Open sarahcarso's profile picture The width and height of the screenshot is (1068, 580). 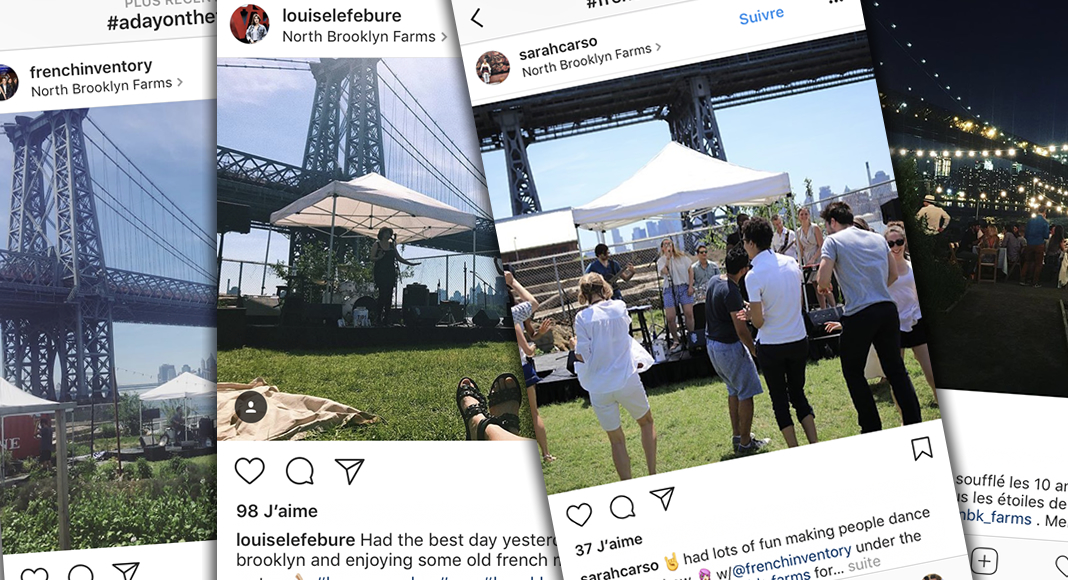point(492,67)
